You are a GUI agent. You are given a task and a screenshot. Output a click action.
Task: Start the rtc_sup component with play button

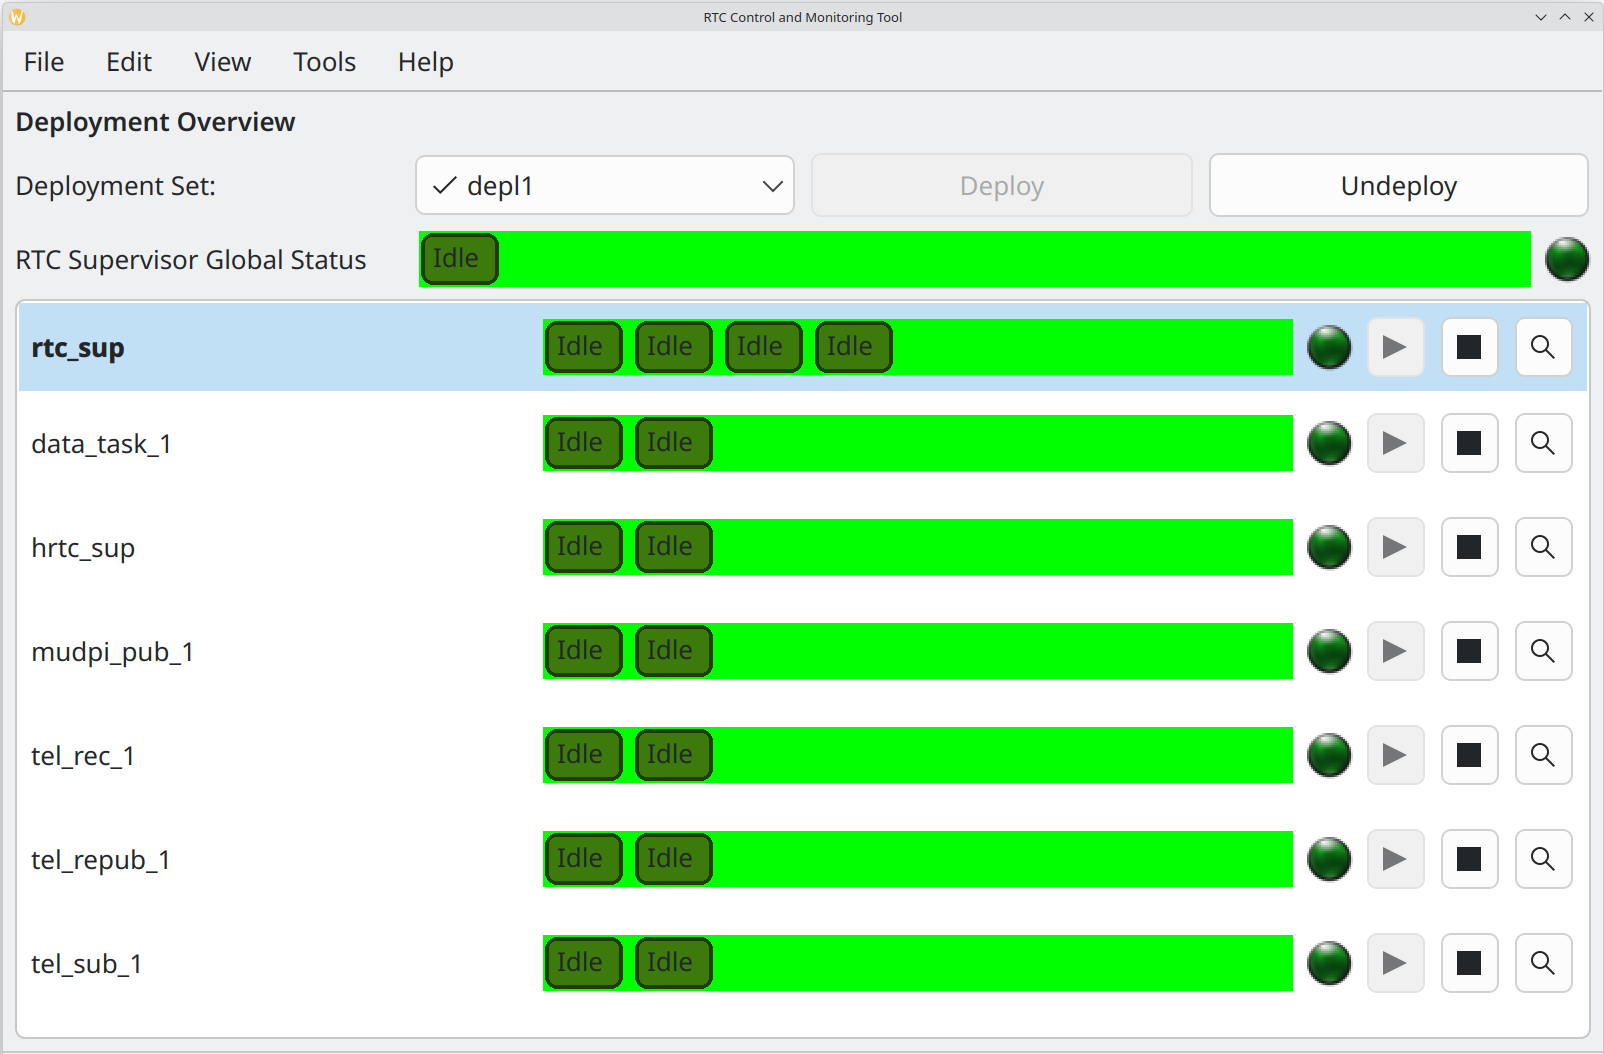click(x=1395, y=347)
